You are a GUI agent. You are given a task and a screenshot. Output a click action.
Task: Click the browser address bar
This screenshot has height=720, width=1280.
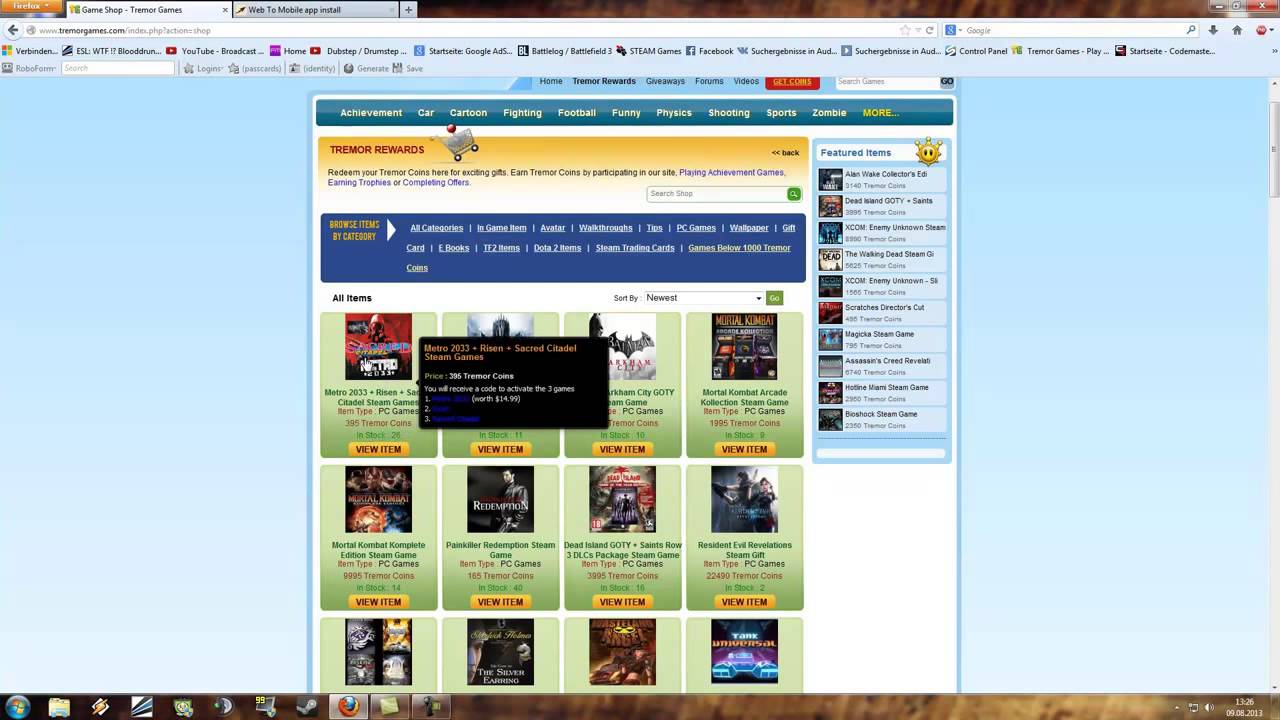click(460, 30)
